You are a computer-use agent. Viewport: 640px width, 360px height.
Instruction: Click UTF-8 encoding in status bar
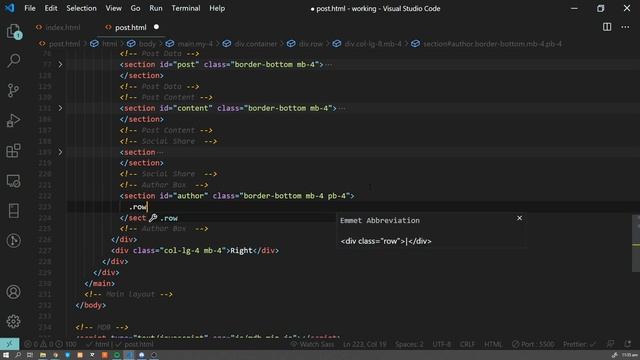(442, 344)
